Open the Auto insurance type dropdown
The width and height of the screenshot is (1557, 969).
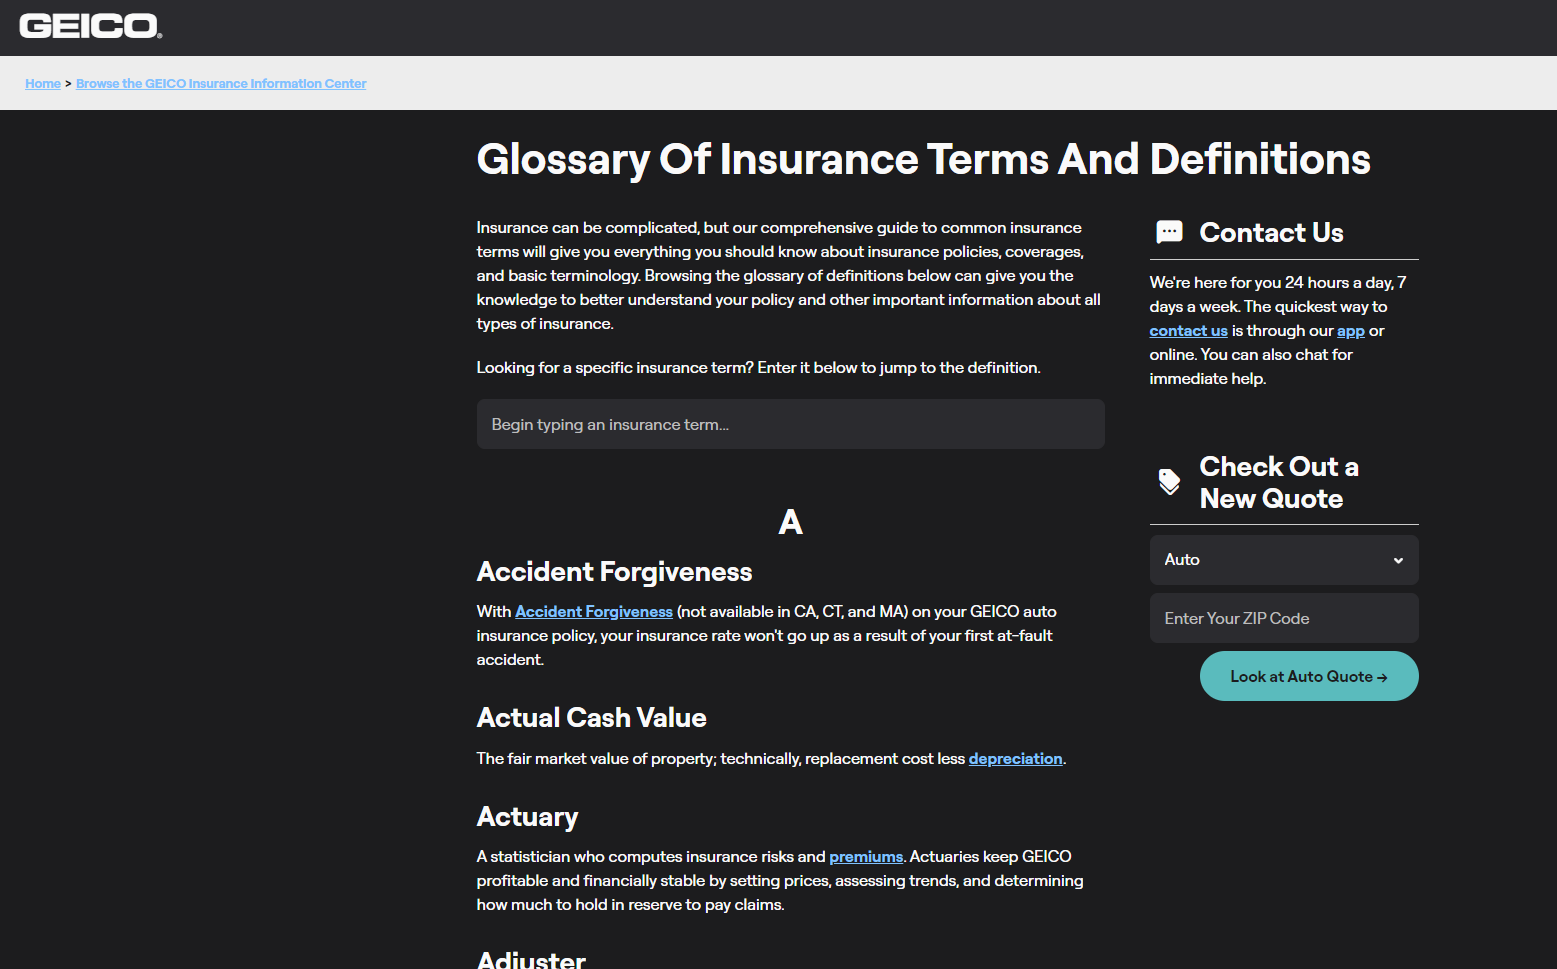(x=1283, y=560)
